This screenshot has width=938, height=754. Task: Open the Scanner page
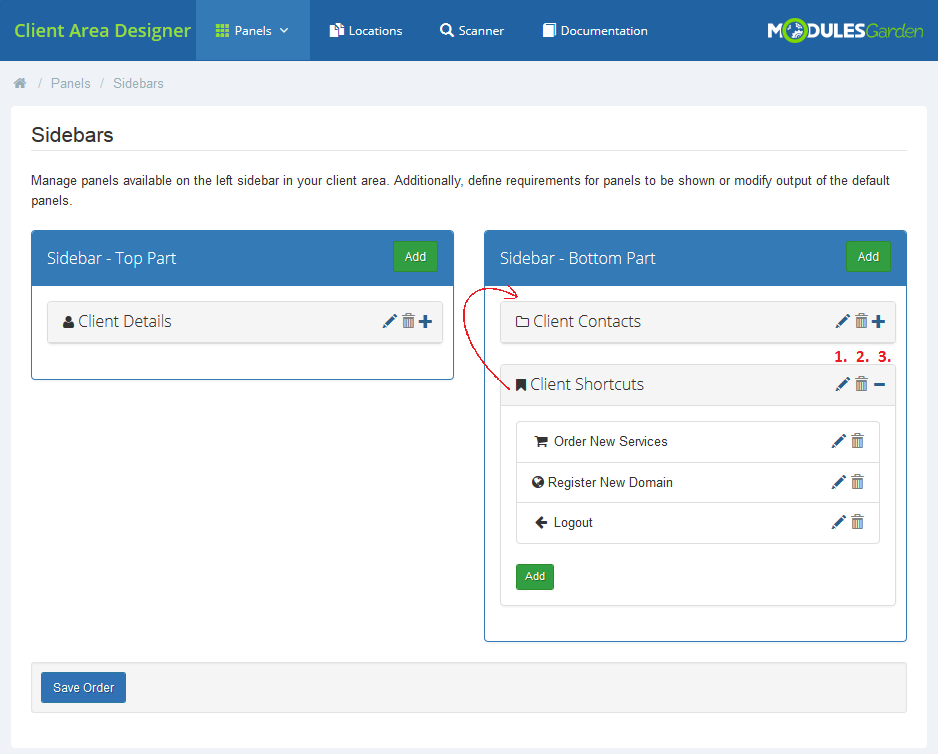(x=471, y=31)
